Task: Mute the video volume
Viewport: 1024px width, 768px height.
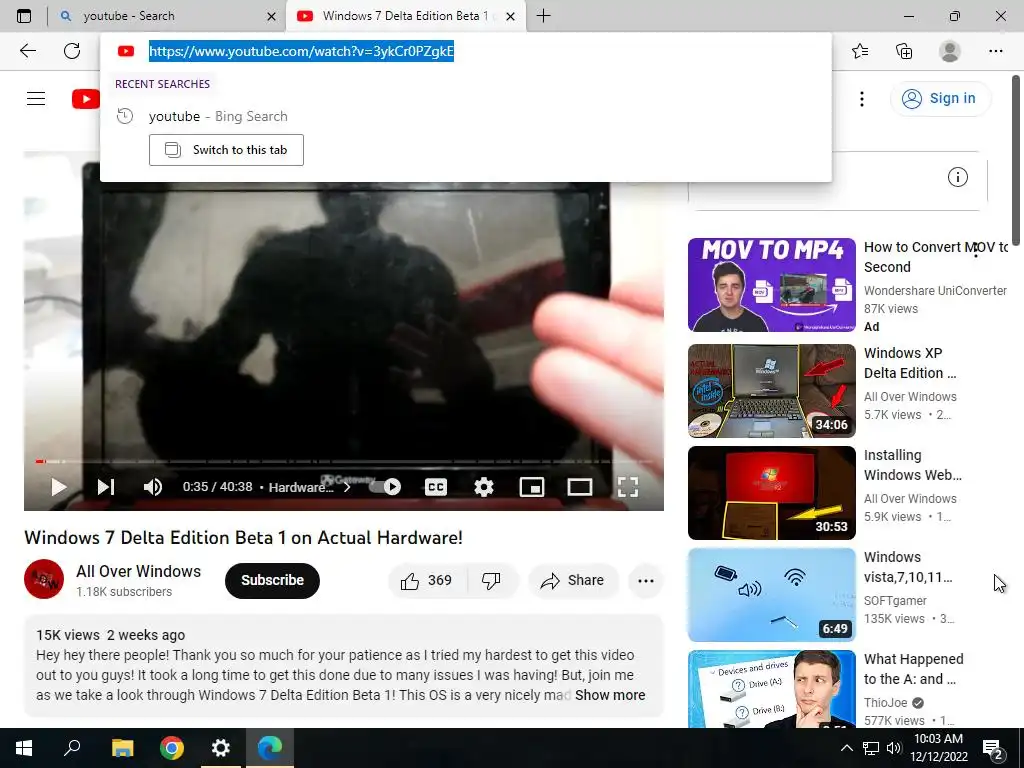Action: click(153, 487)
